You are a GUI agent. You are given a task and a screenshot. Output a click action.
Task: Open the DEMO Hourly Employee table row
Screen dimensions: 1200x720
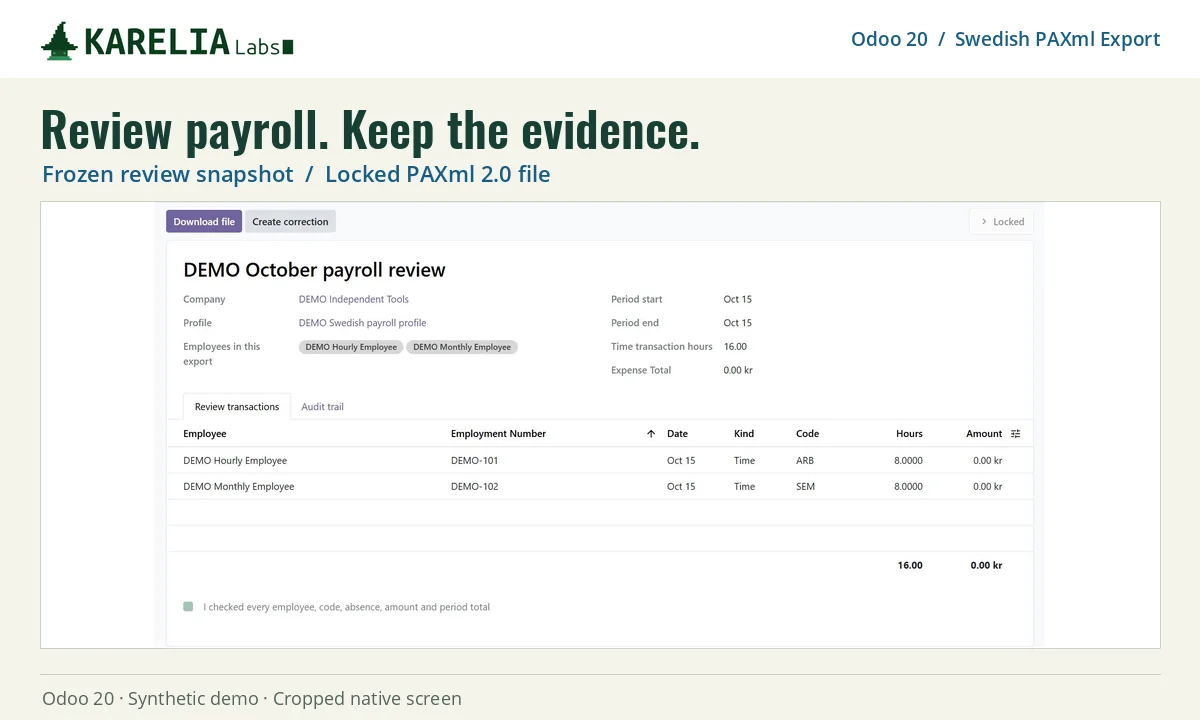[x=600, y=461]
